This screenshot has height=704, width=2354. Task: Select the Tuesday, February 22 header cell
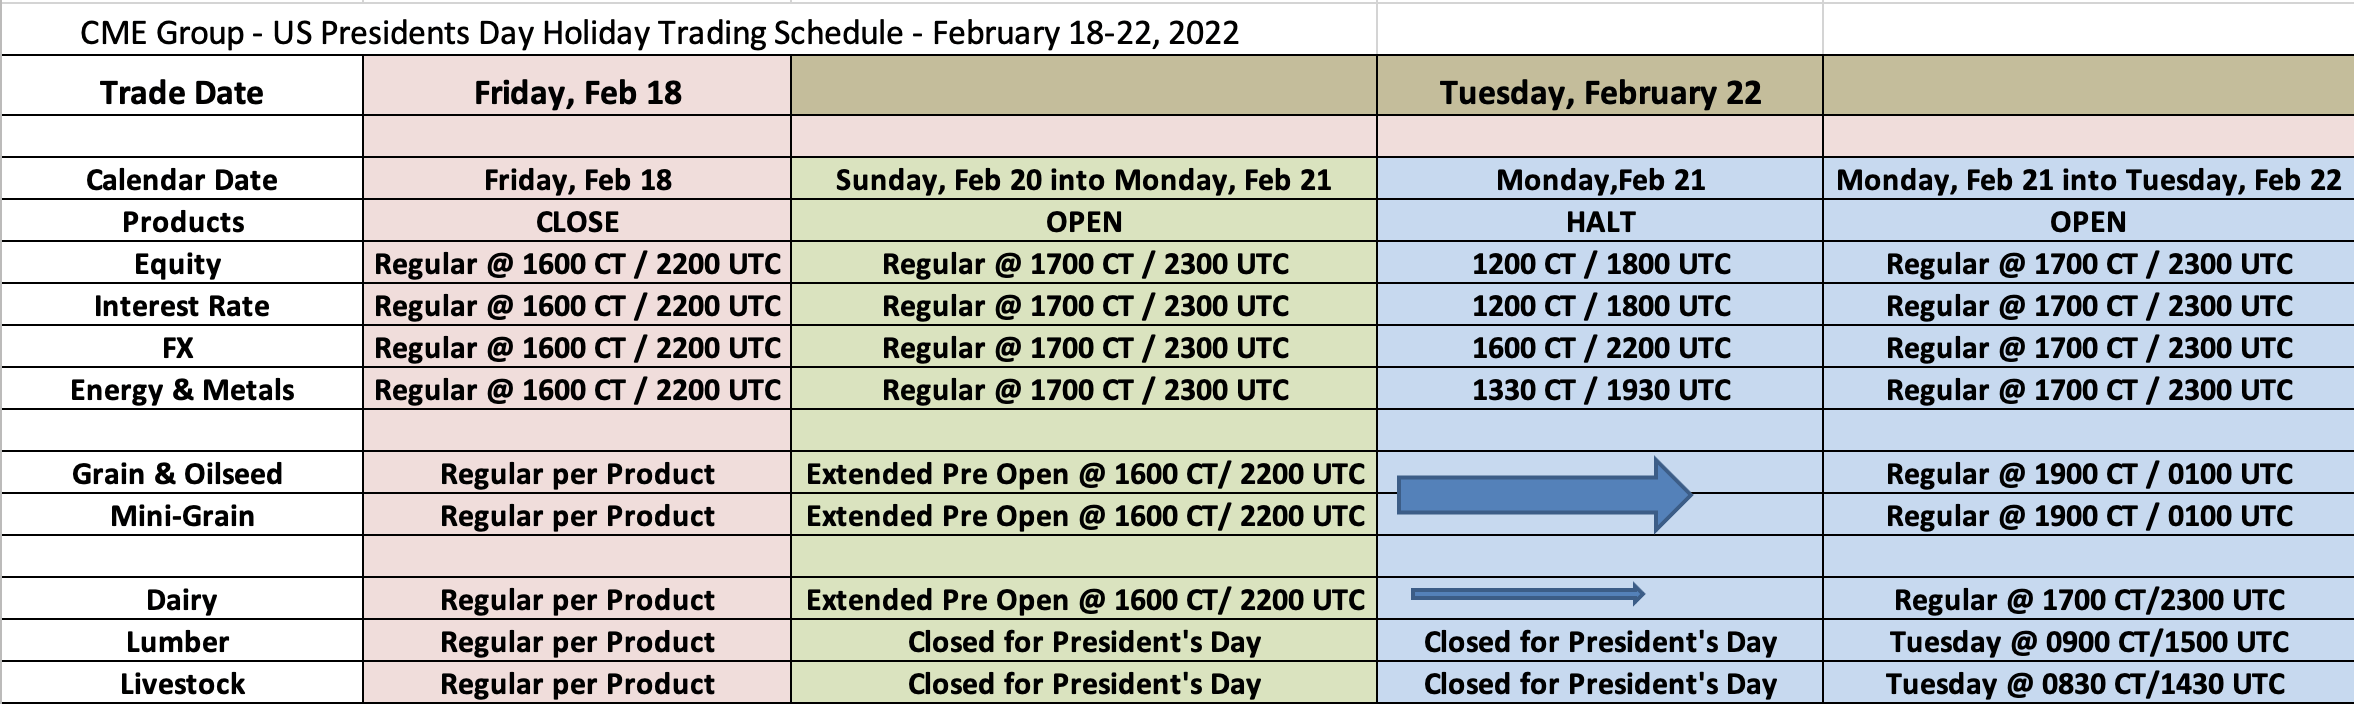(1600, 93)
